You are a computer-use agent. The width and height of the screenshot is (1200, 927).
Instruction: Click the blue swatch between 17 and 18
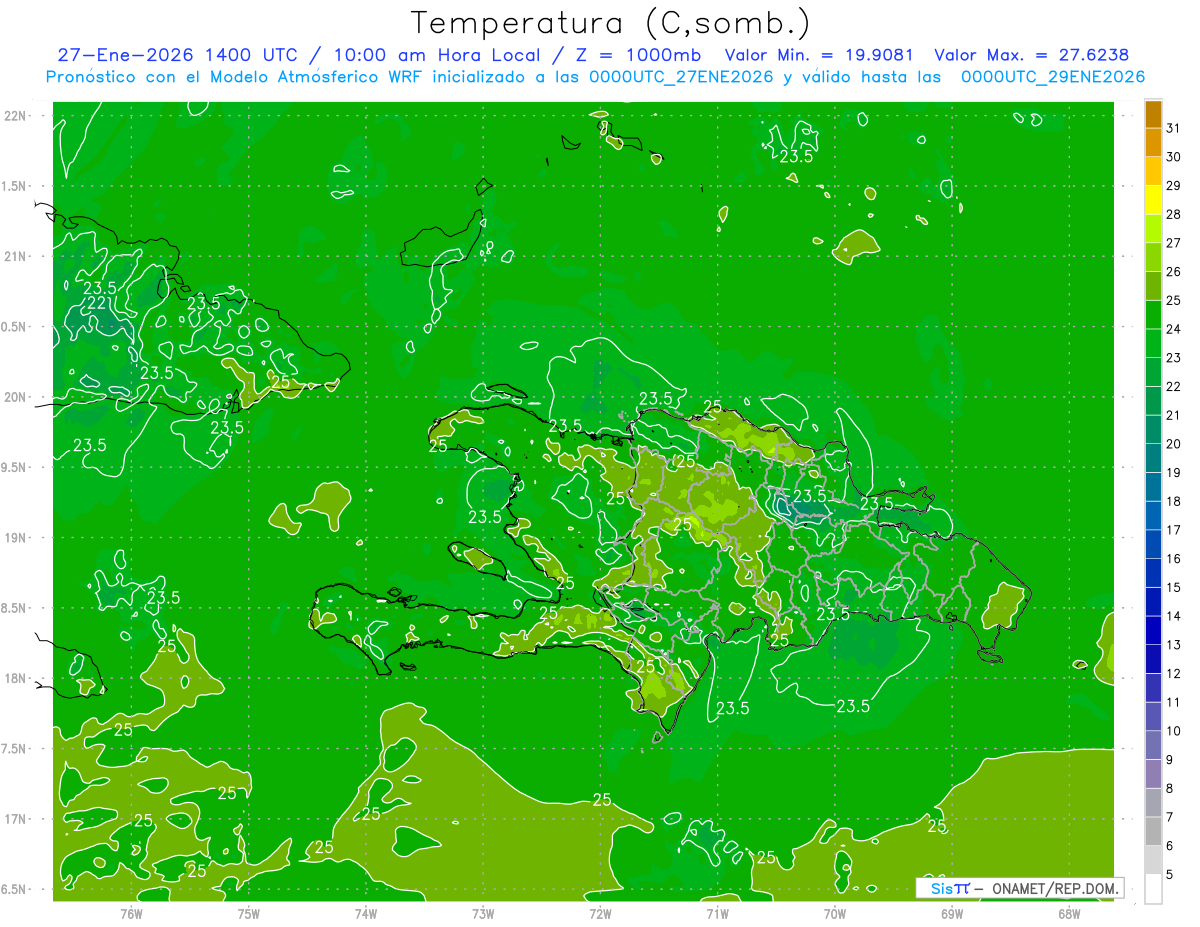coord(1153,516)
